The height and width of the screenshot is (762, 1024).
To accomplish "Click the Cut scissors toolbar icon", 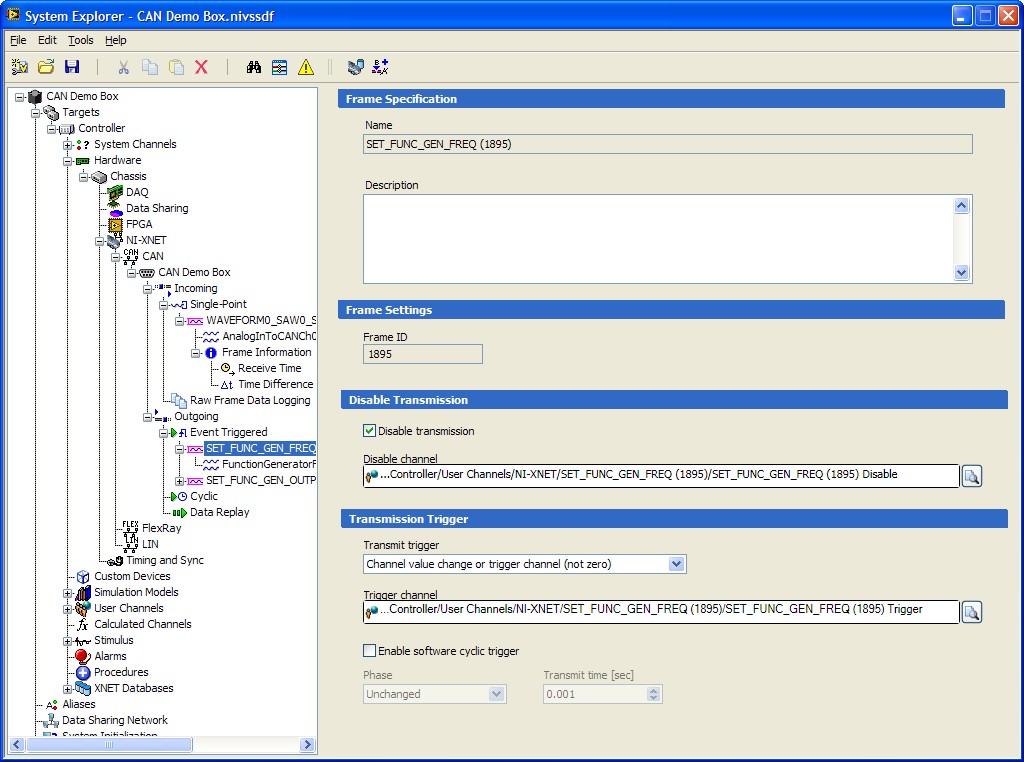I will [123, 67].
